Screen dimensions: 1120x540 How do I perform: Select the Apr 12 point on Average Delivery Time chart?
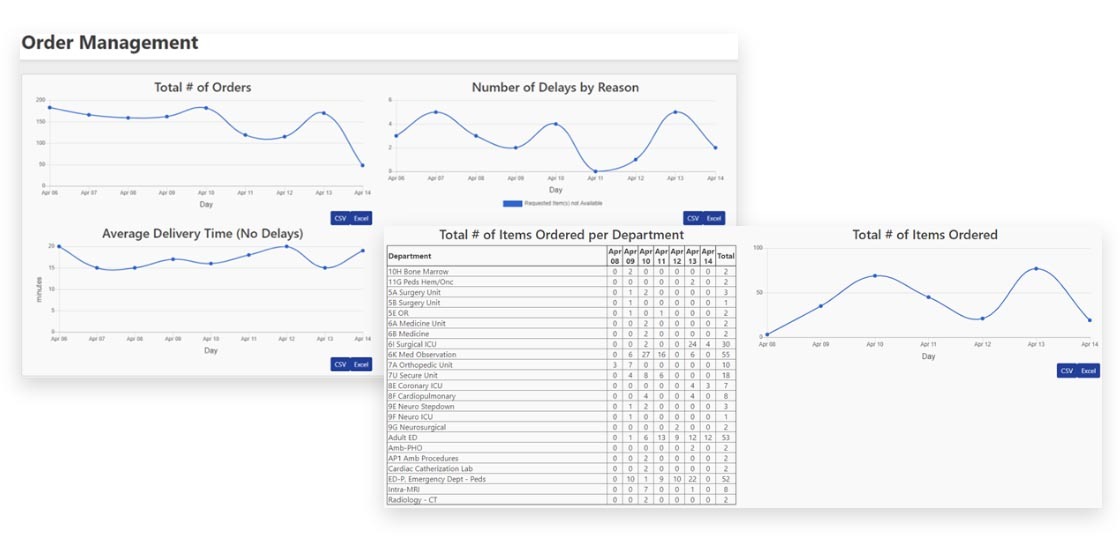286,246
